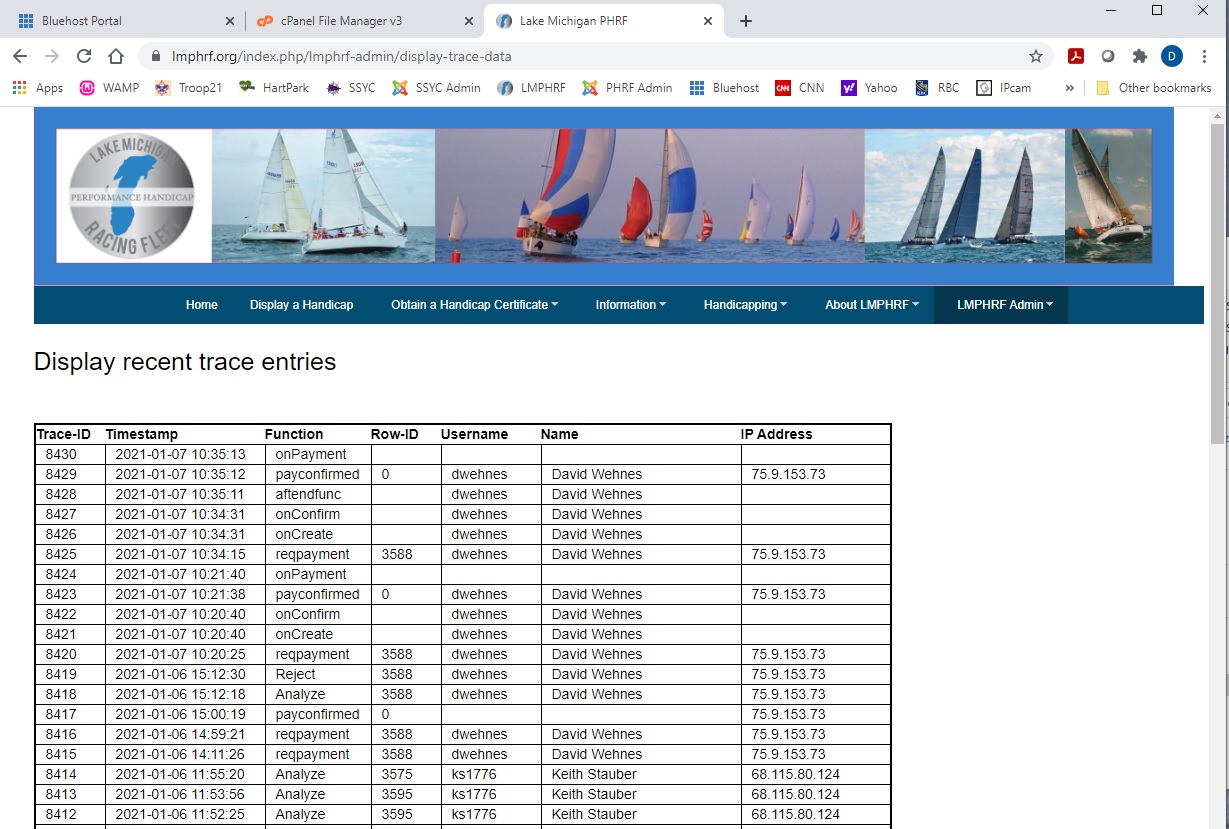Image resolution: width=1229 pixels, height=829 pixels.
Task: Go to the Home menu item
Action: [x=201, y=305]
